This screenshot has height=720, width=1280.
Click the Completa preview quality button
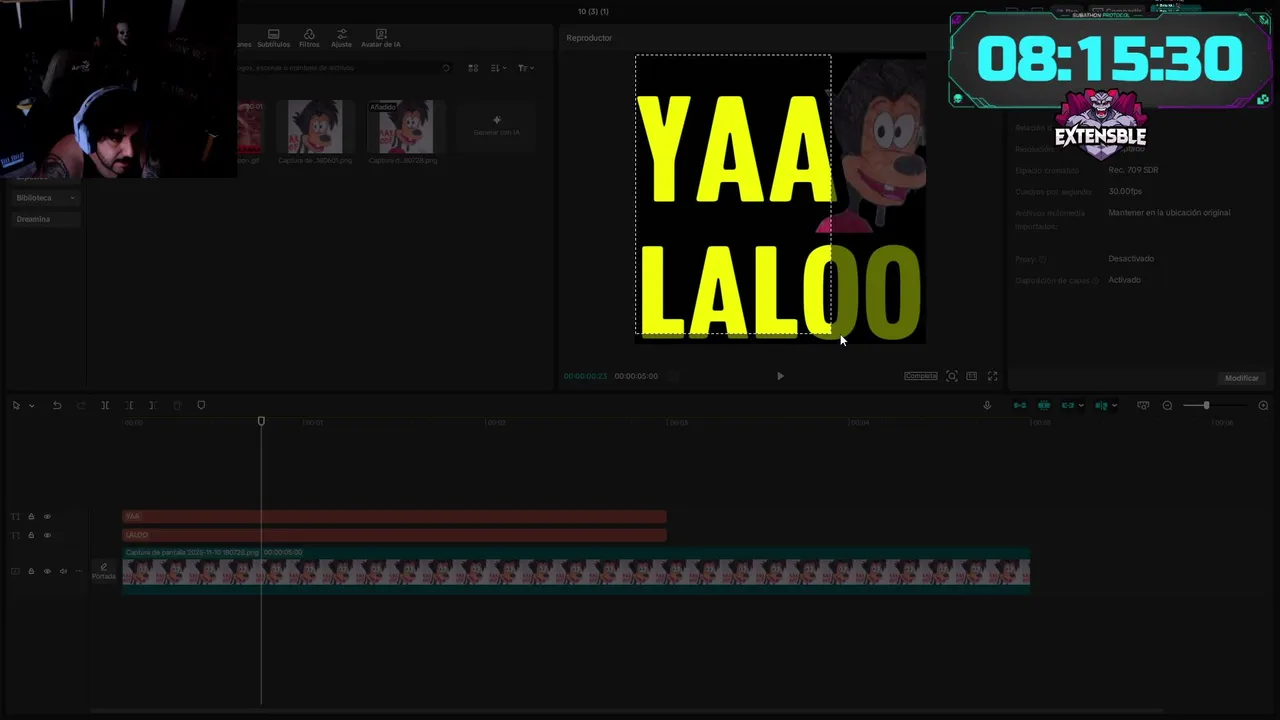pyautogui.click(x=921, y=376)
